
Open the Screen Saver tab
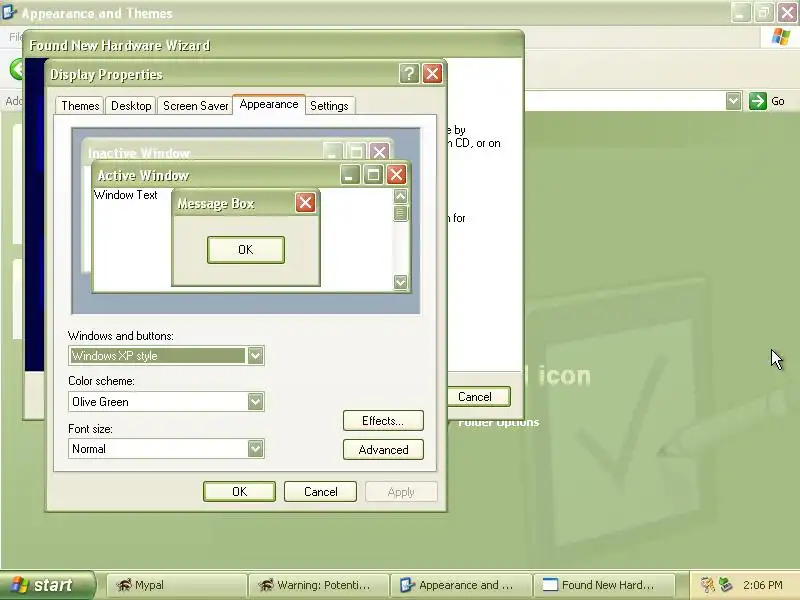point(195,106)
